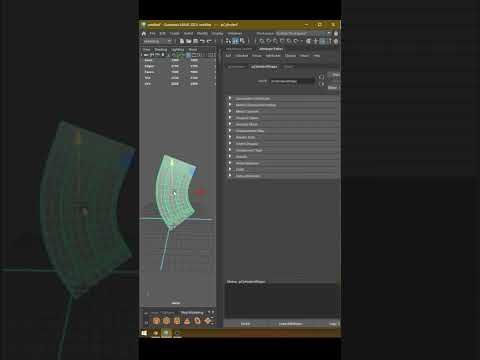Click the New Scene toolbar icon
The height and width of the screenshot is (360, 480).
point(182,41)
